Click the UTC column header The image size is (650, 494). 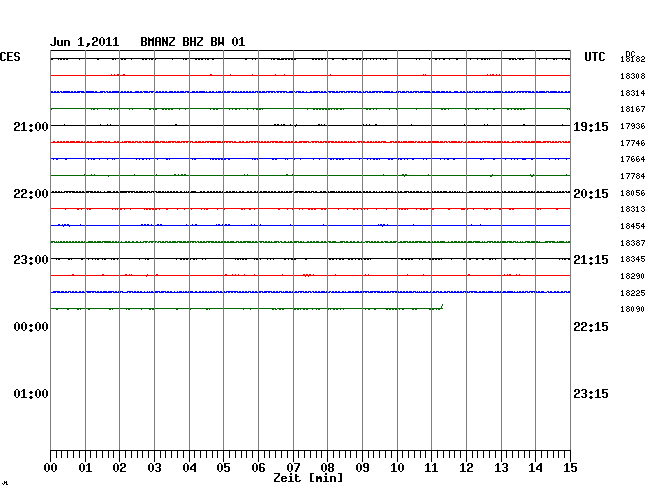[x=594, y=57]
